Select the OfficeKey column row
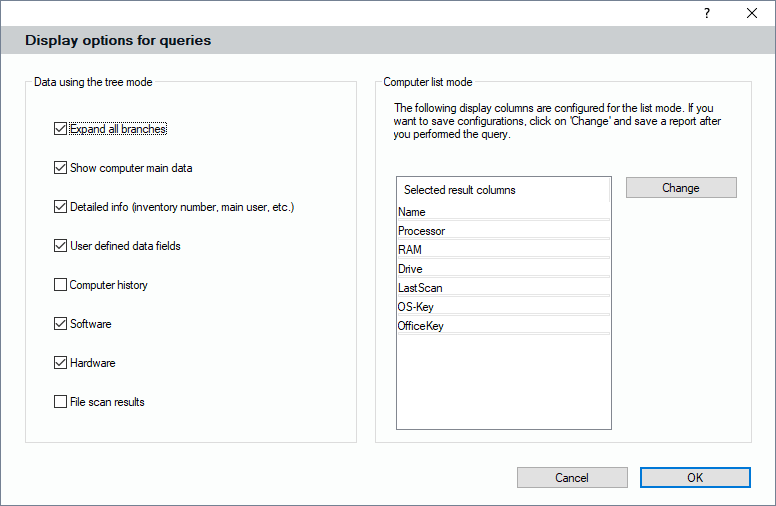Viewport: 776px width, 506px height. [503, 326]
